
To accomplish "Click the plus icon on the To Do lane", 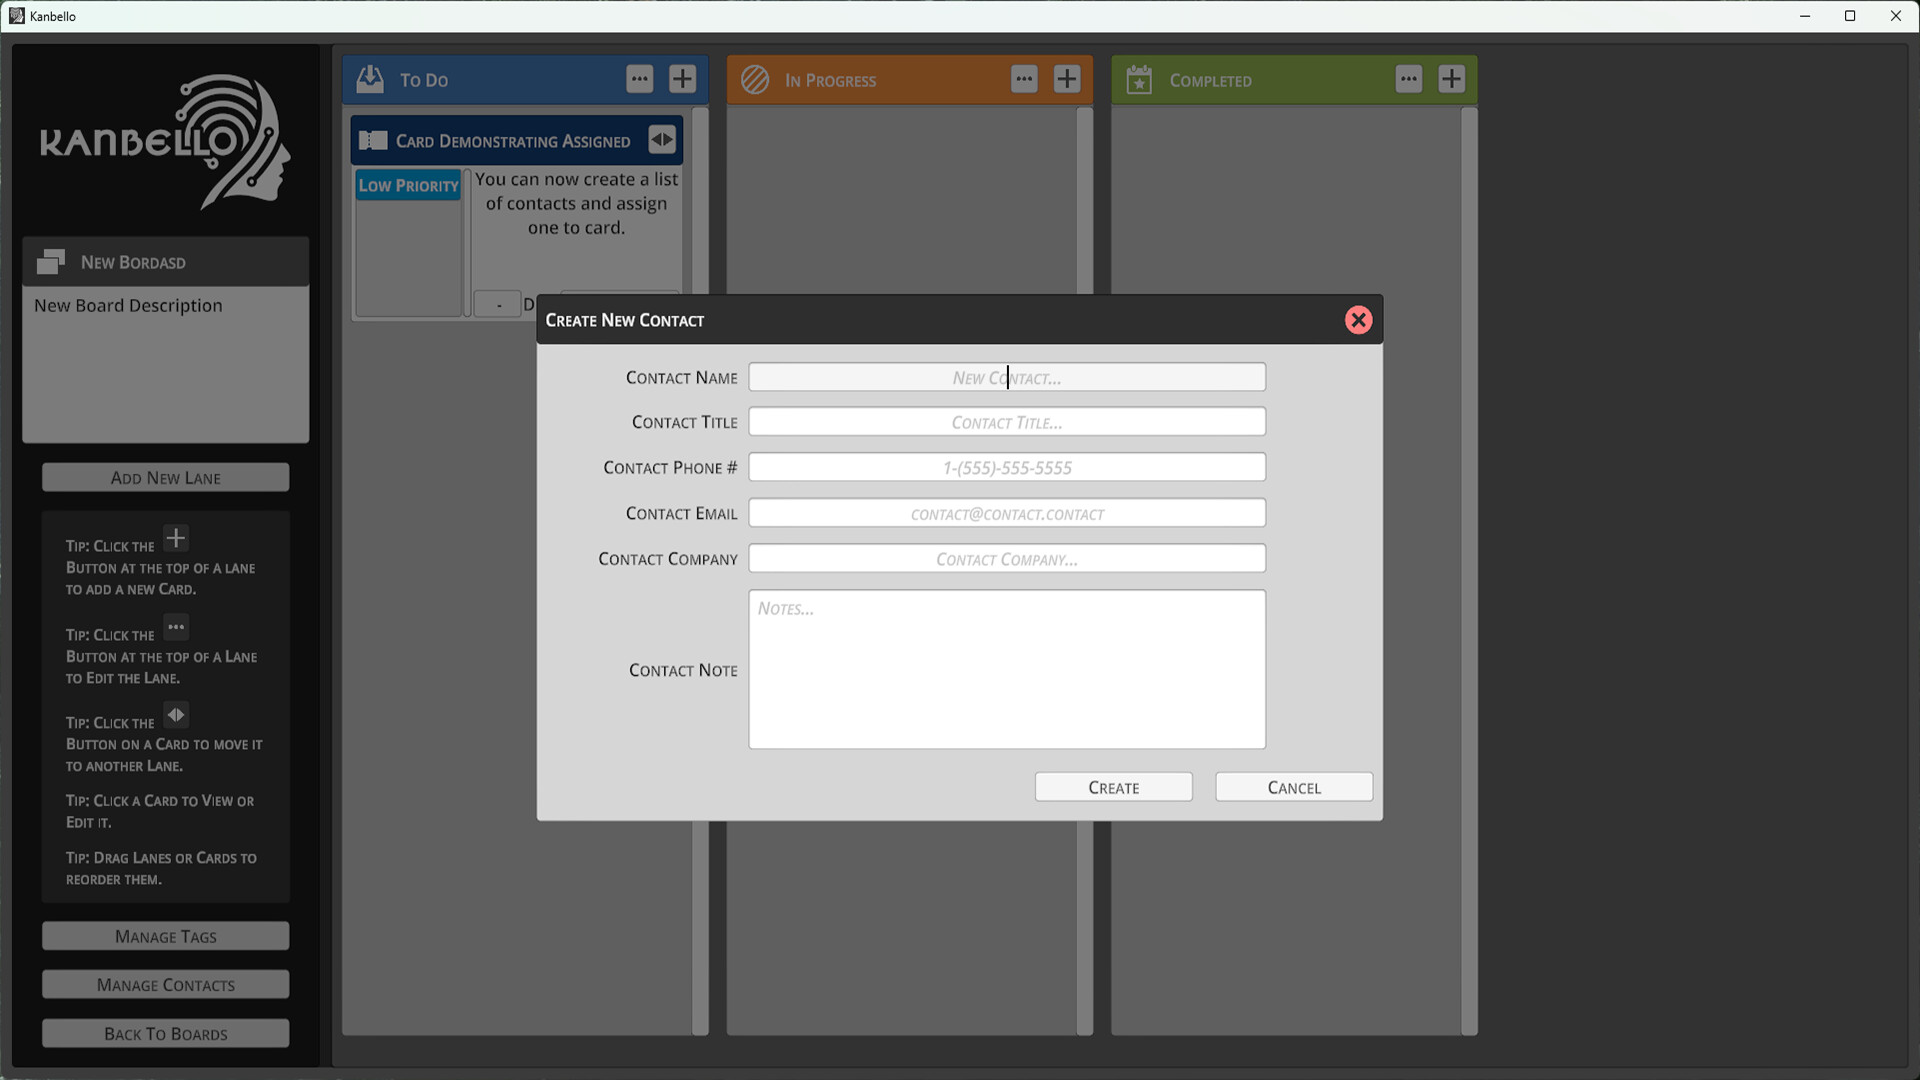I will (x=682, y=79).
